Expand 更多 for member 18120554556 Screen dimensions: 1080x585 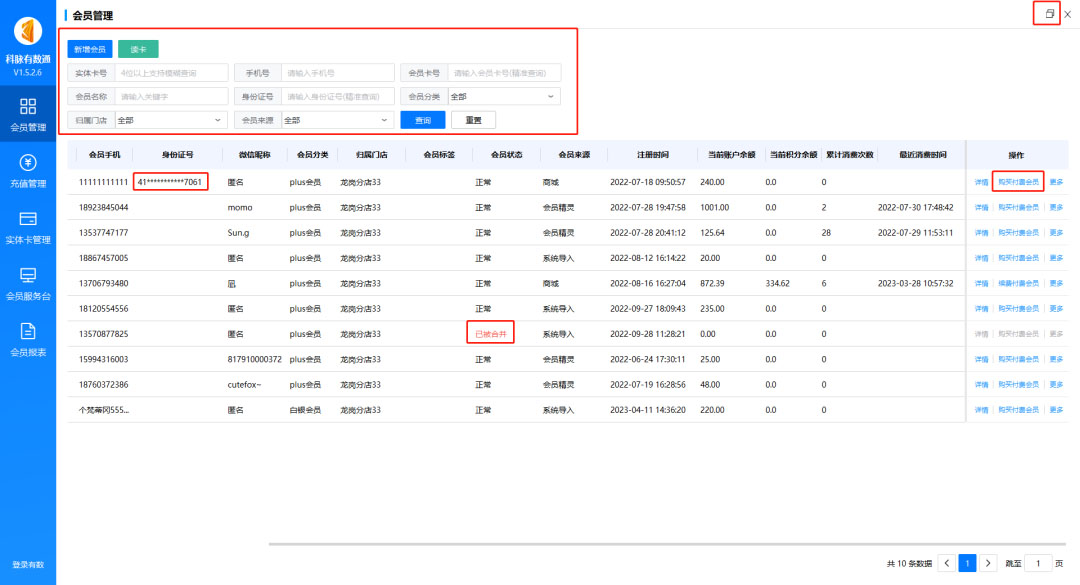1056,309
